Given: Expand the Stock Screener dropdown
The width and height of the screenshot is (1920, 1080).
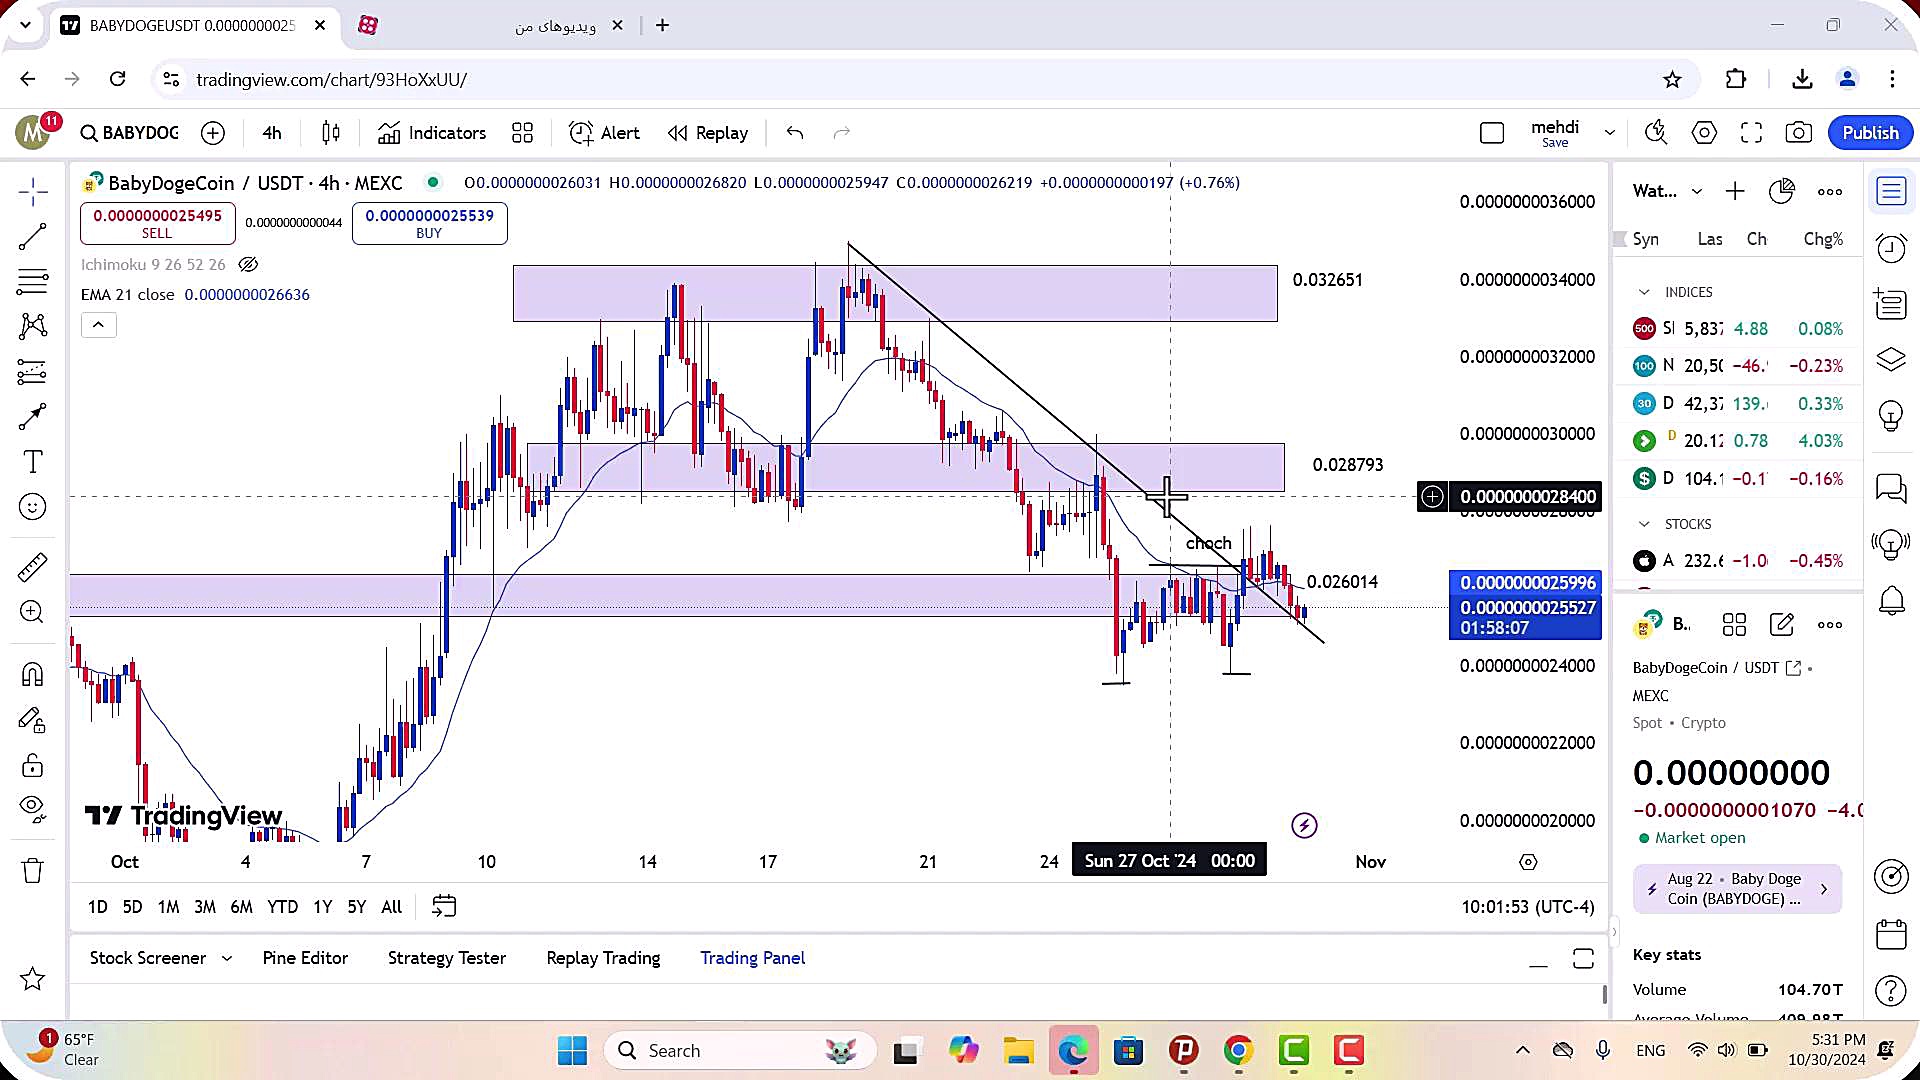Looking at the screenshot, I should pos(227,958).
